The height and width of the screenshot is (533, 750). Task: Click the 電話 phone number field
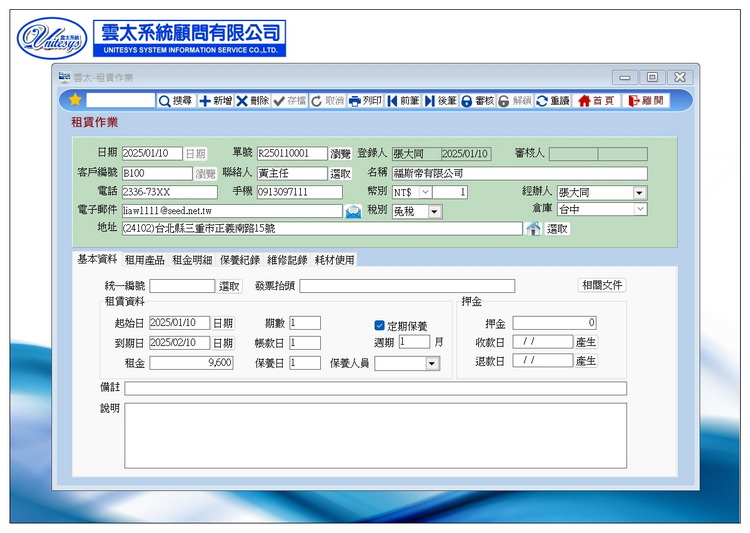point(170,192)
